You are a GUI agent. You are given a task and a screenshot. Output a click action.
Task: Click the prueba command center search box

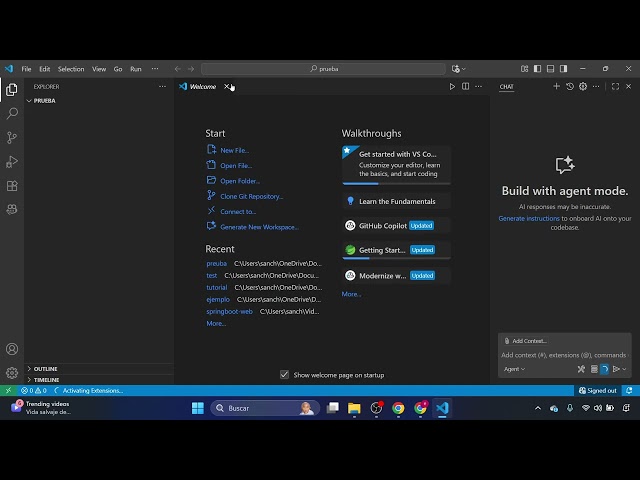(x=323, y=69)
